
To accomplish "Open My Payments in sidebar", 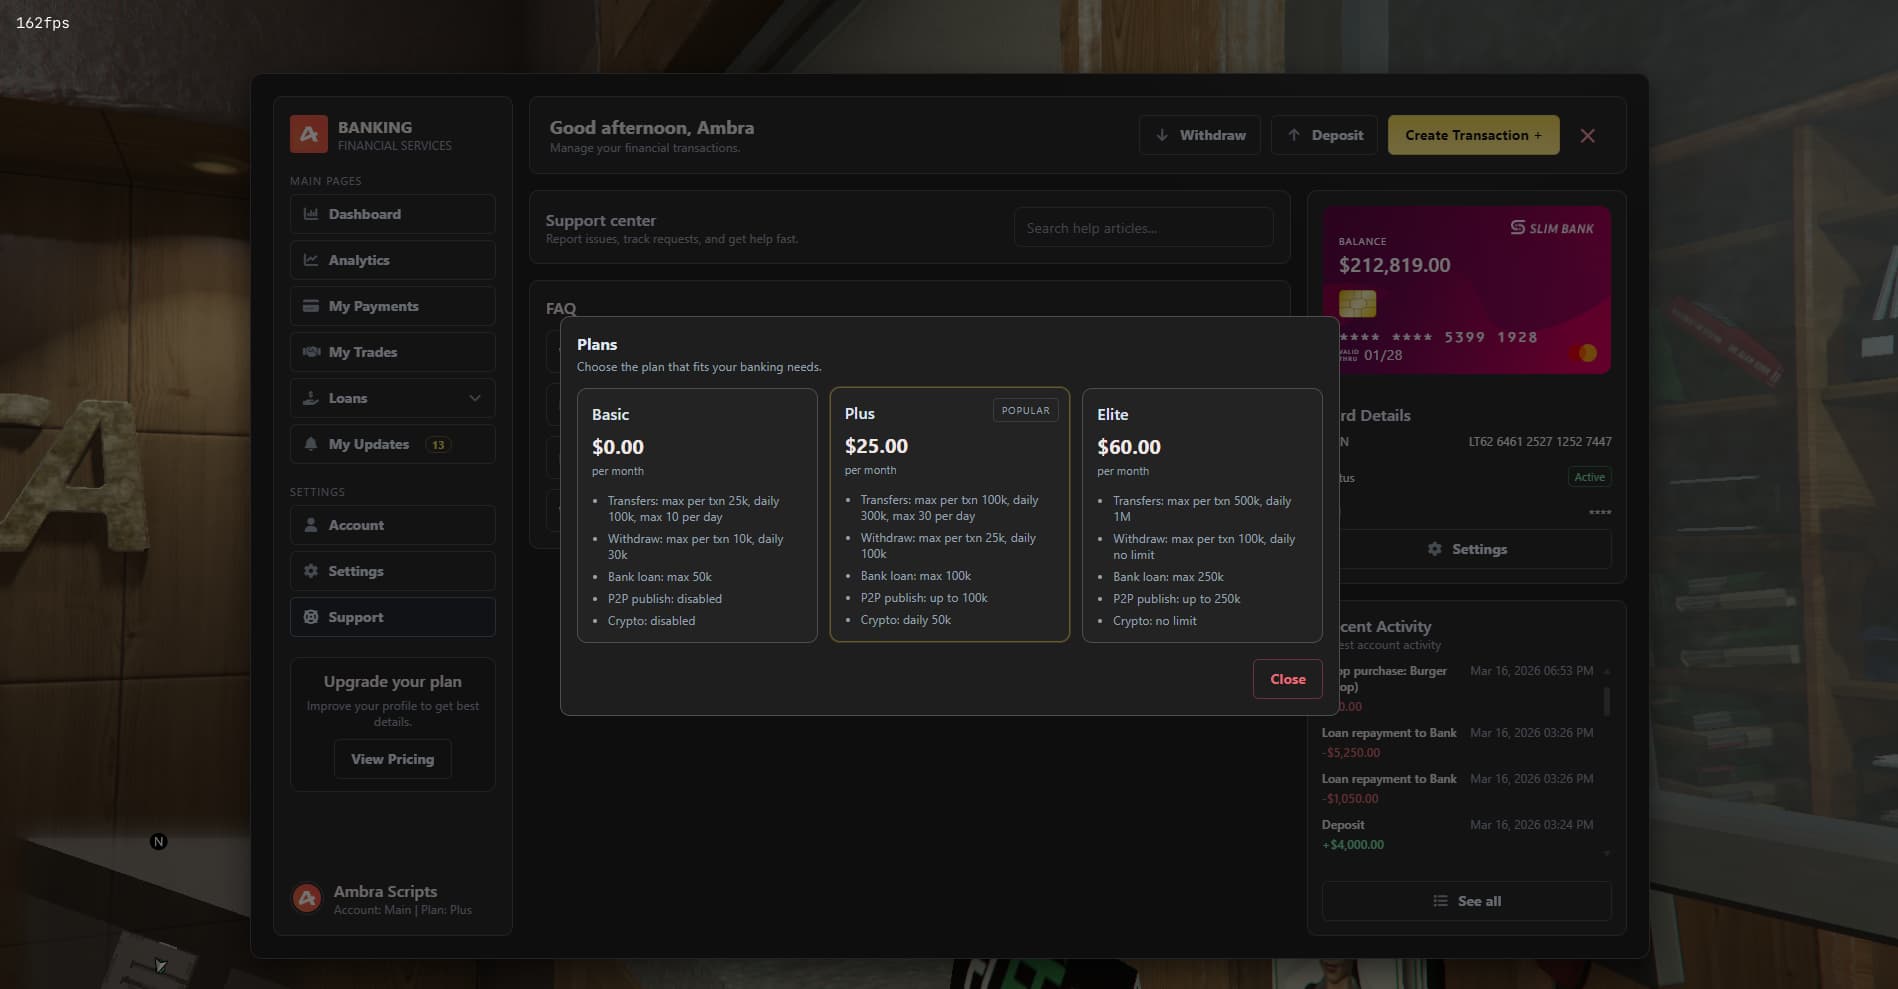I will [x=392, y=306].
